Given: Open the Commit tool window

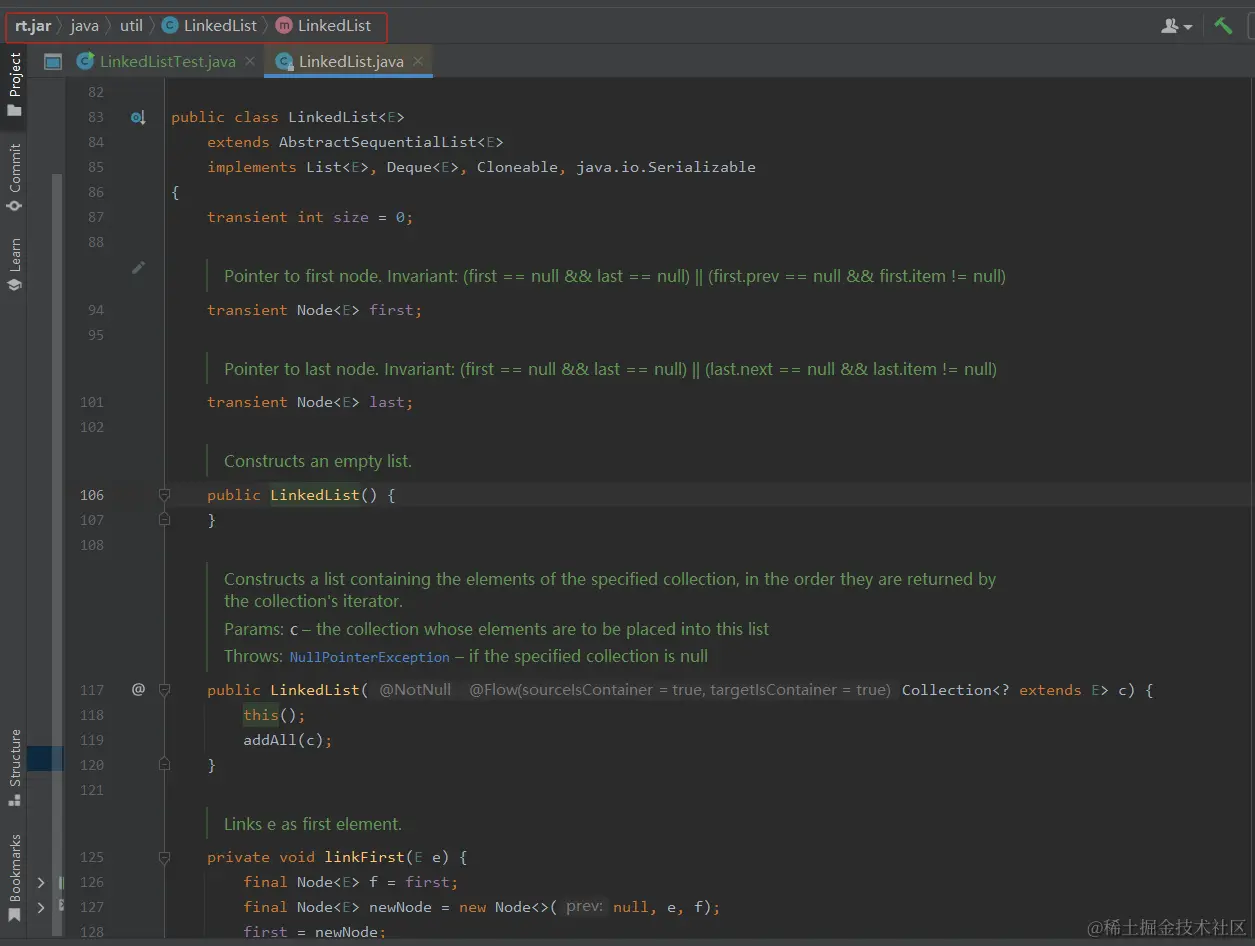Looking at the screenshot, I should [x=14, y=177].
